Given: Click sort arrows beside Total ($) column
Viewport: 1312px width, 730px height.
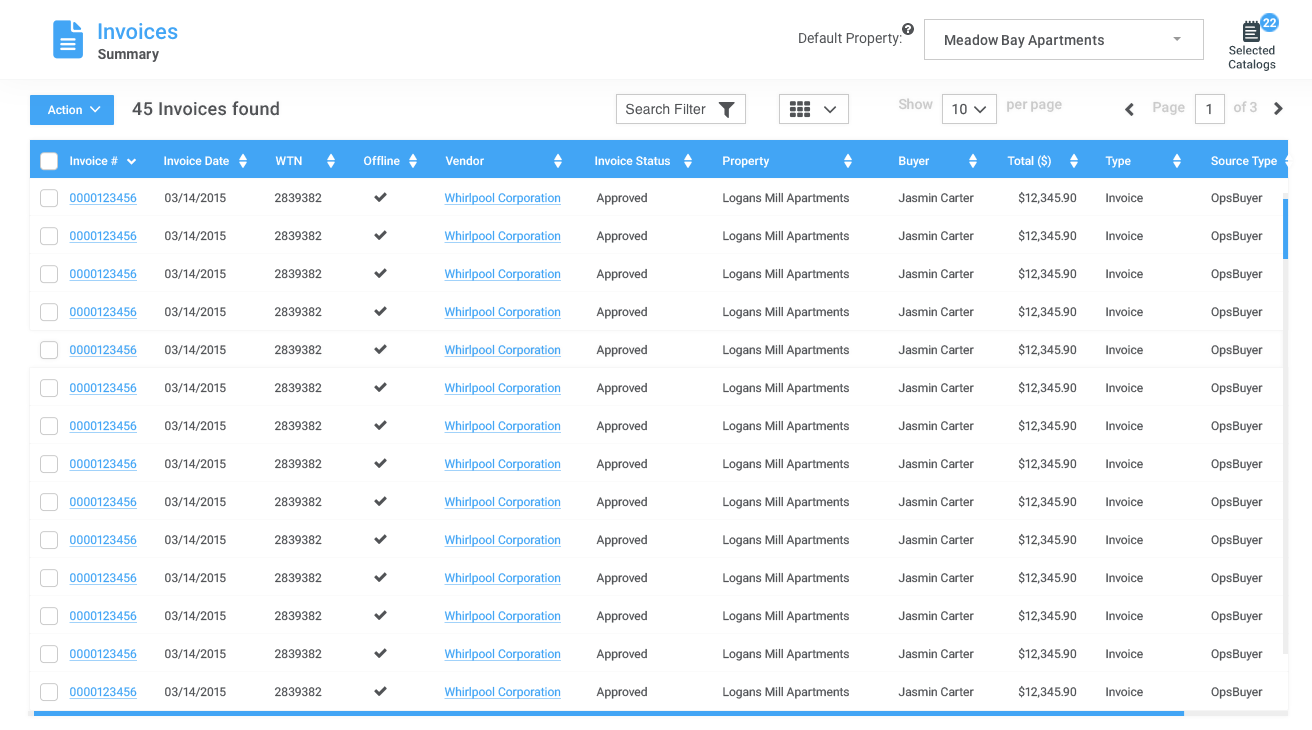Looking at the screenshot, I should pos(1074,161).
